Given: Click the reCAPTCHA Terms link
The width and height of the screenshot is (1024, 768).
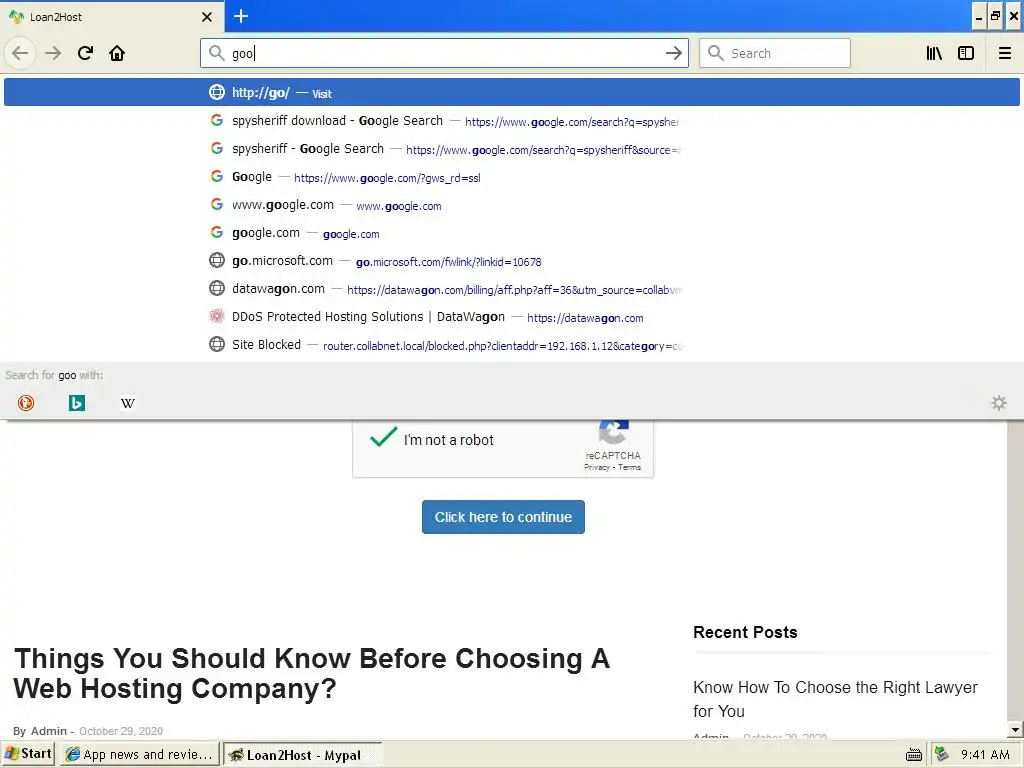Looking at the screenshot, I should click(x=630, y=468).
